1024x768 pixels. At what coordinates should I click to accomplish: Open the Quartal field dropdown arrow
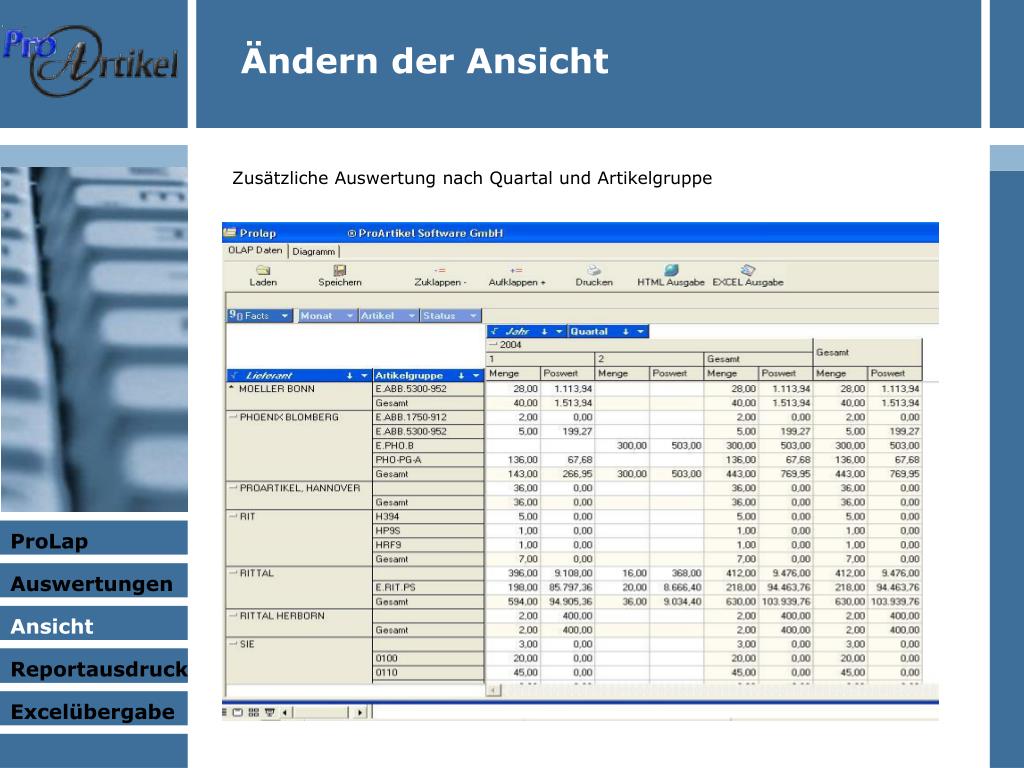[x=641, y=332]
